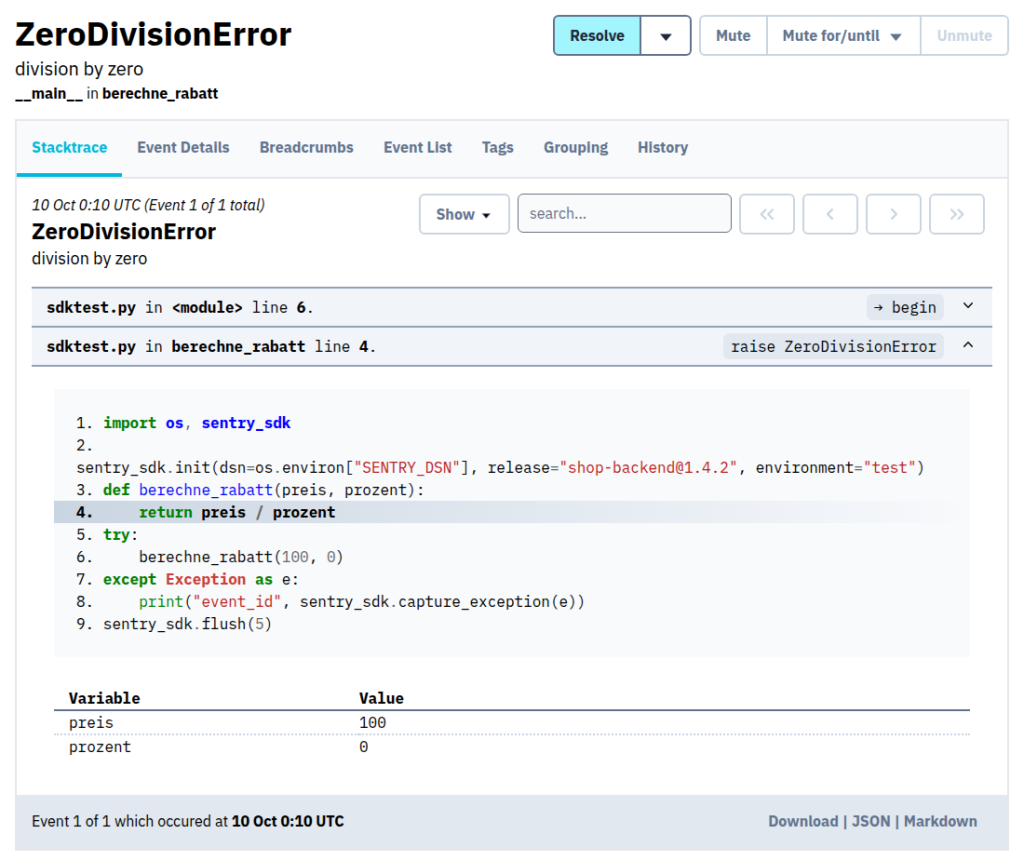Click value '100' in variables table
The image size is (1024, 861).
[372, 723]
